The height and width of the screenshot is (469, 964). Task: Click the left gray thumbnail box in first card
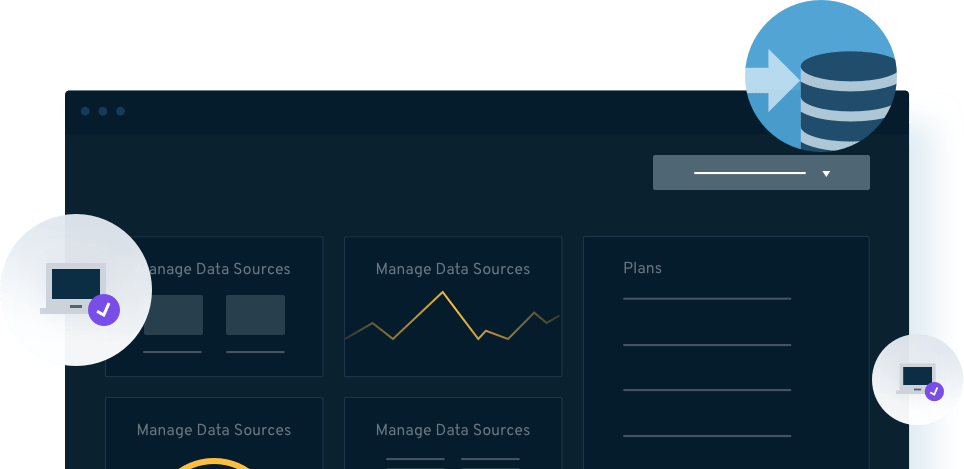tap(173, 315)
